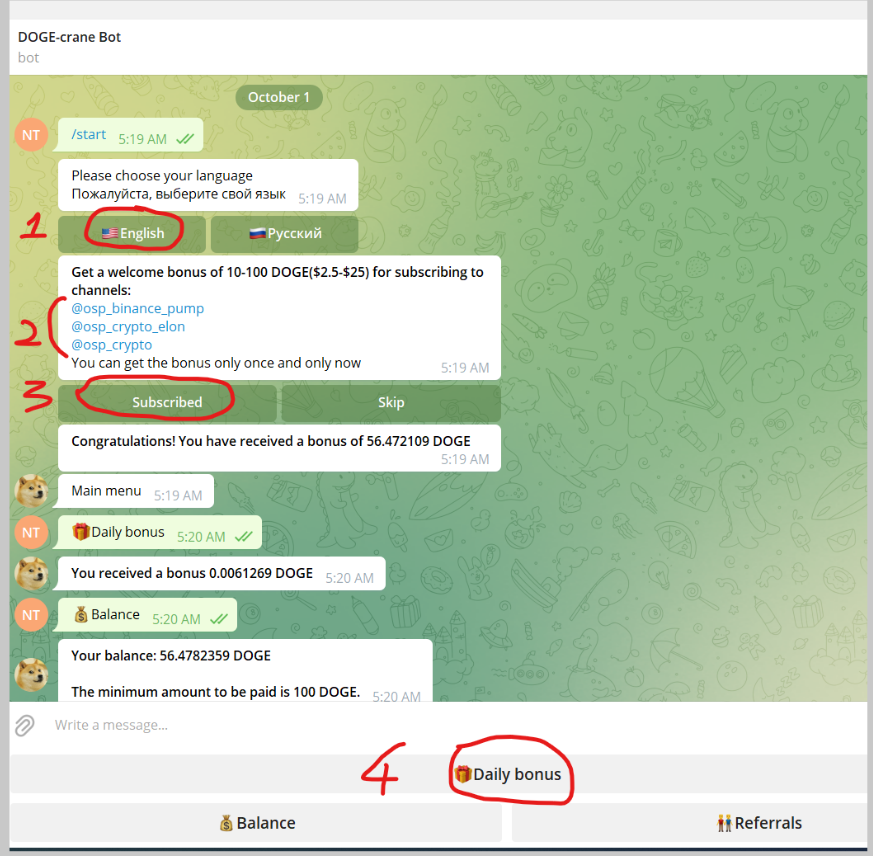Choose the Русский language button
Screen dimensions: 873x856
coord(285,233)
